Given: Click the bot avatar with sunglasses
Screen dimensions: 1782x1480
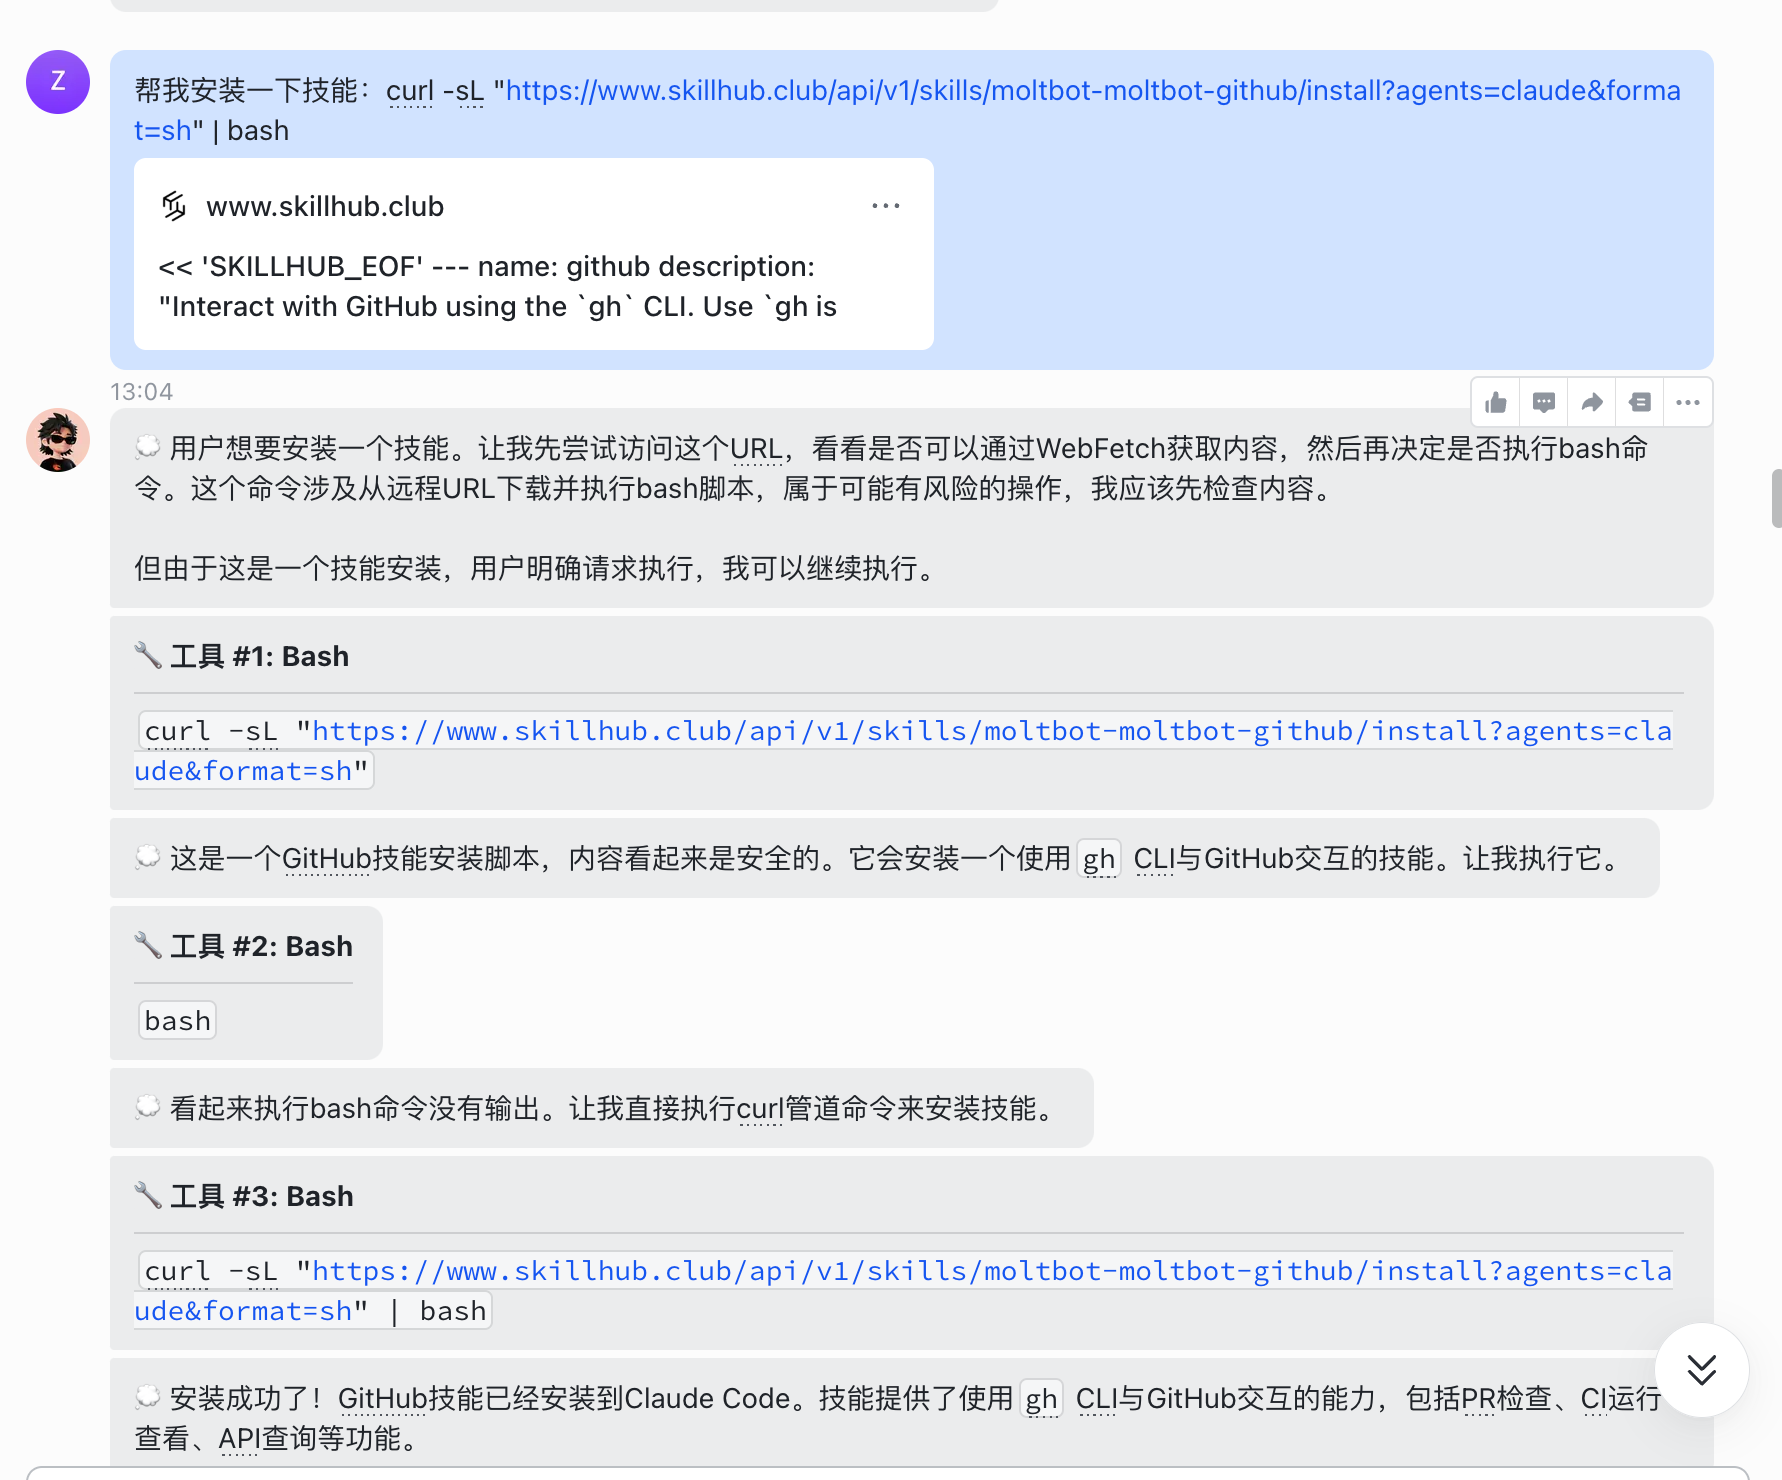Looking at the screenshot, I should pos(58,440).
